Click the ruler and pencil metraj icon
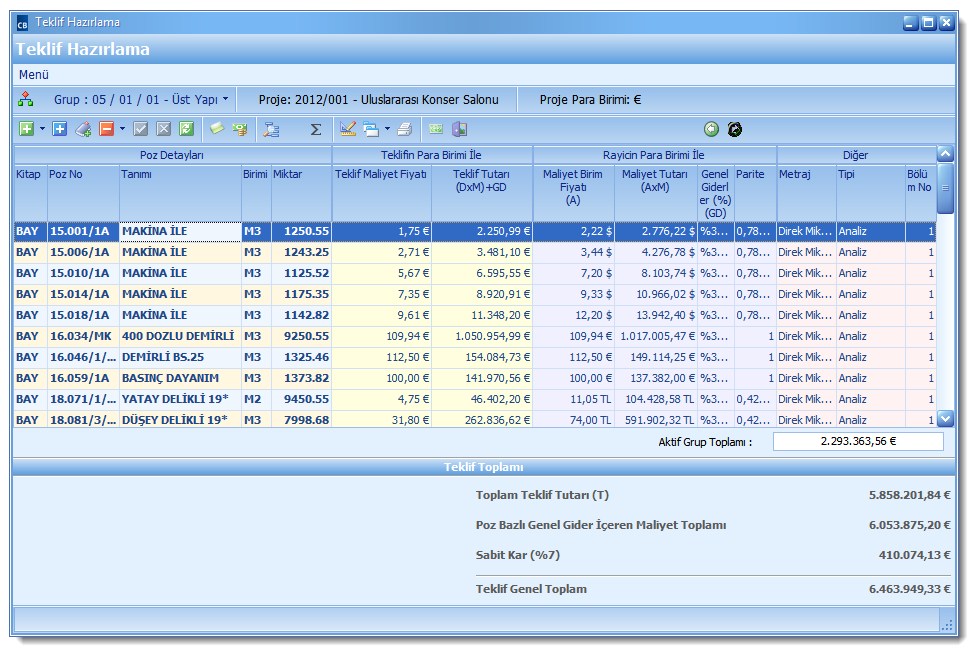Viewport: 975px width, 649px height. tap(347, 129)
